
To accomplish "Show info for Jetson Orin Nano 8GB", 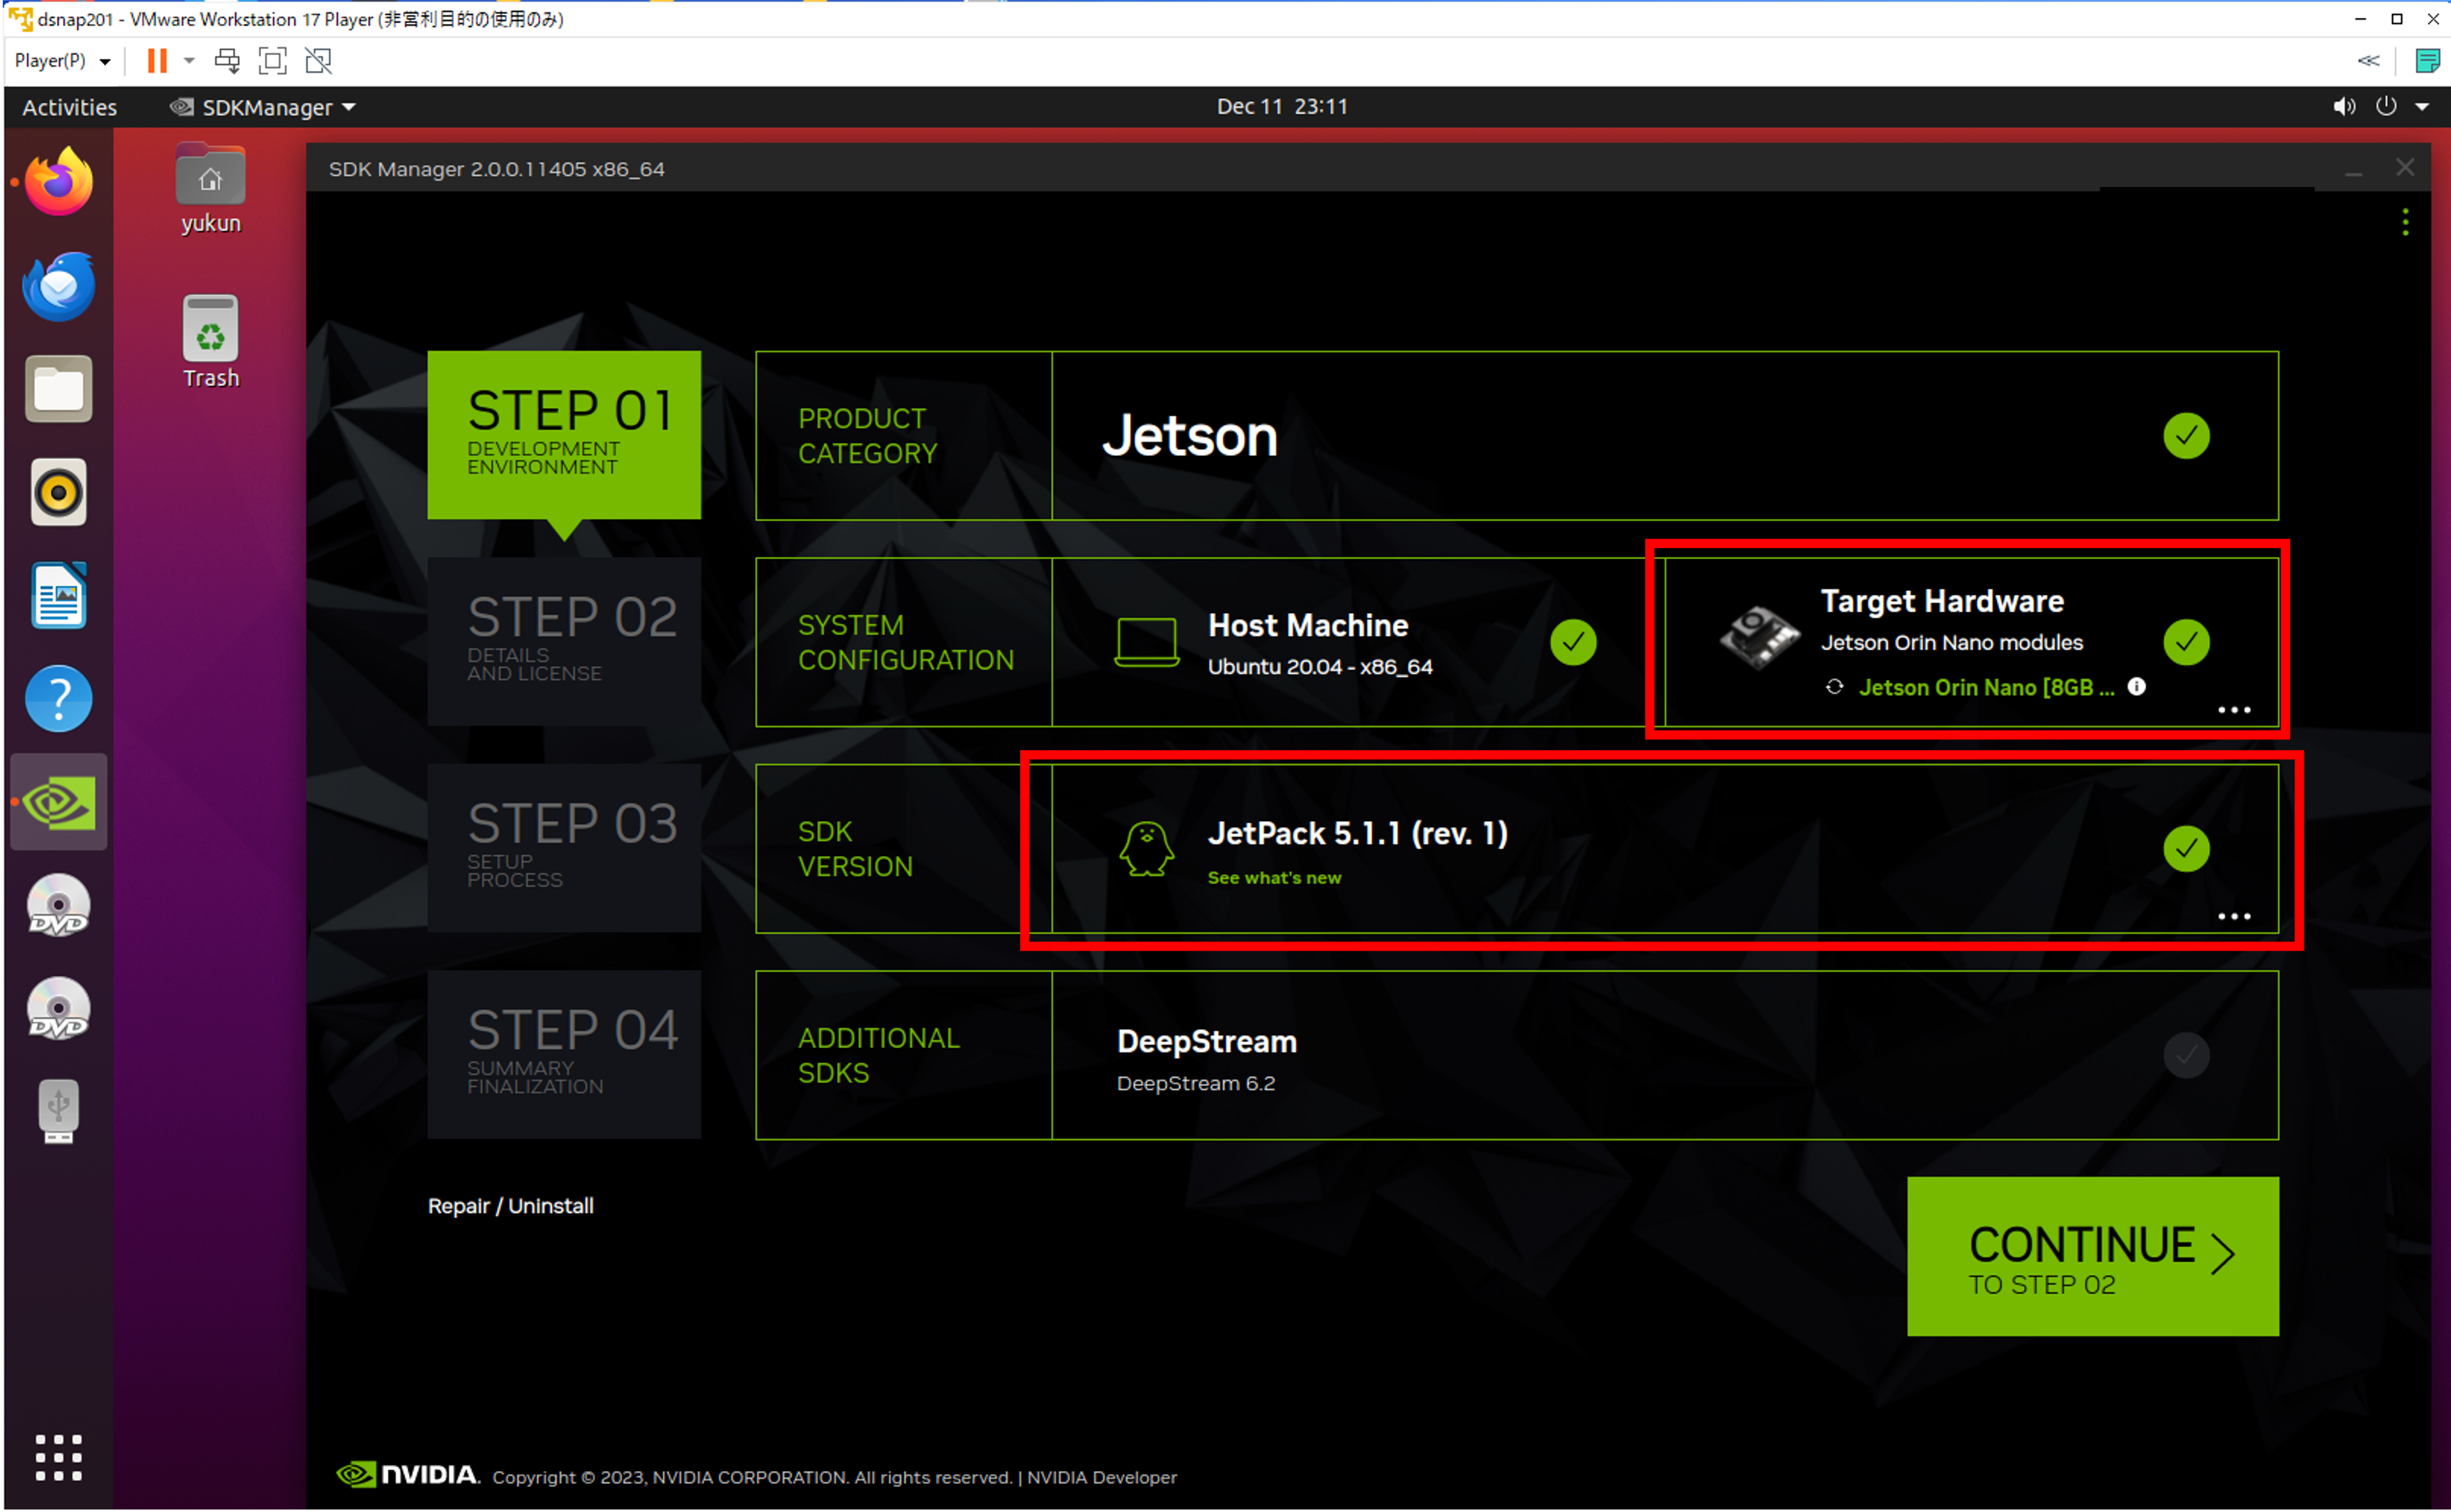I will [2136, 686].
